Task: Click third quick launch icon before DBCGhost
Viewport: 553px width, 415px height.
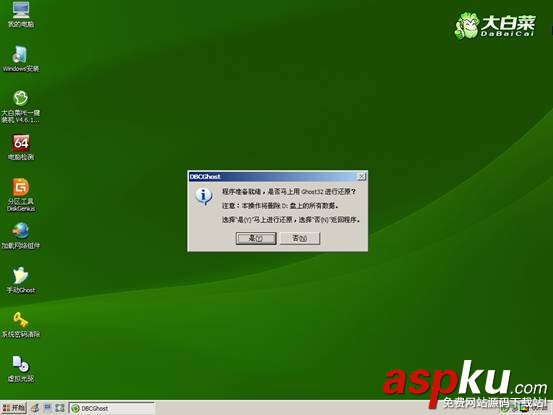Action: tap(60, 408)
